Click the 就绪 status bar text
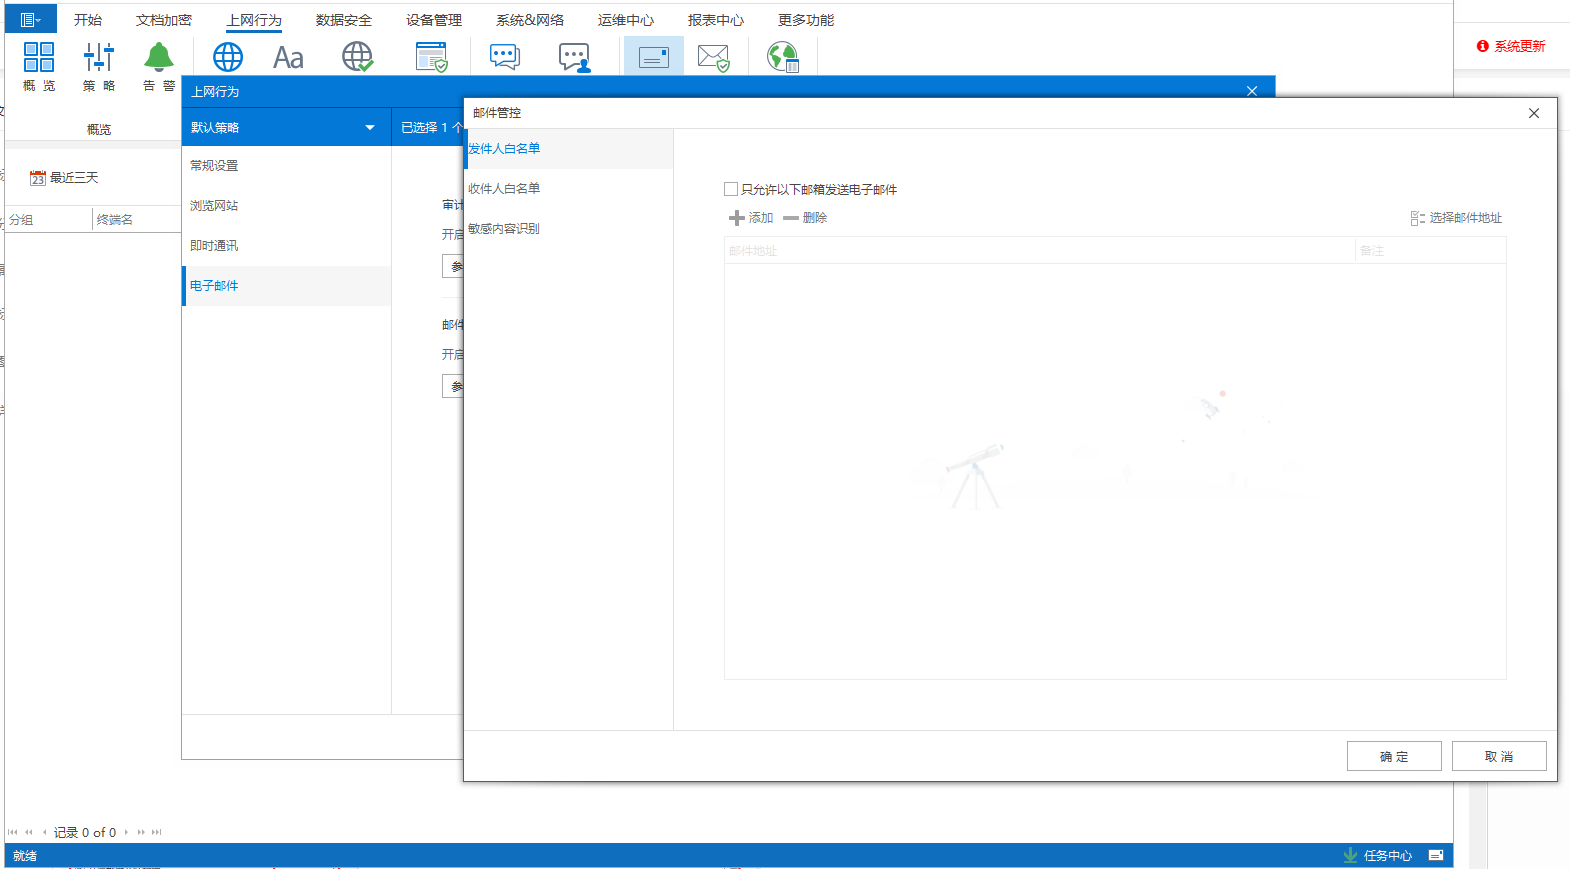The width and height of the screenshot is (1570, 869). (25, 856)
